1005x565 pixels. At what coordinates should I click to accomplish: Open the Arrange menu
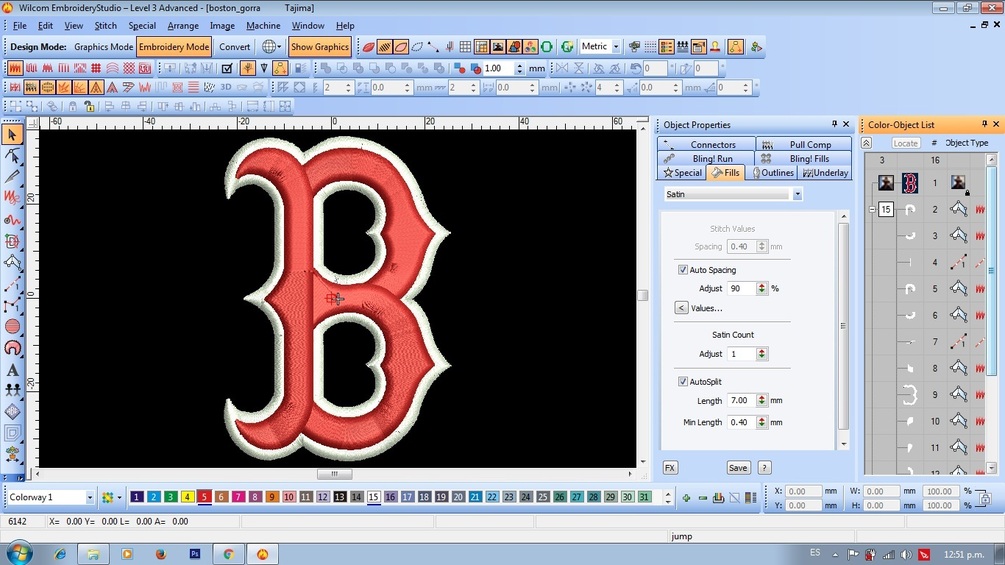click(183, 26)
